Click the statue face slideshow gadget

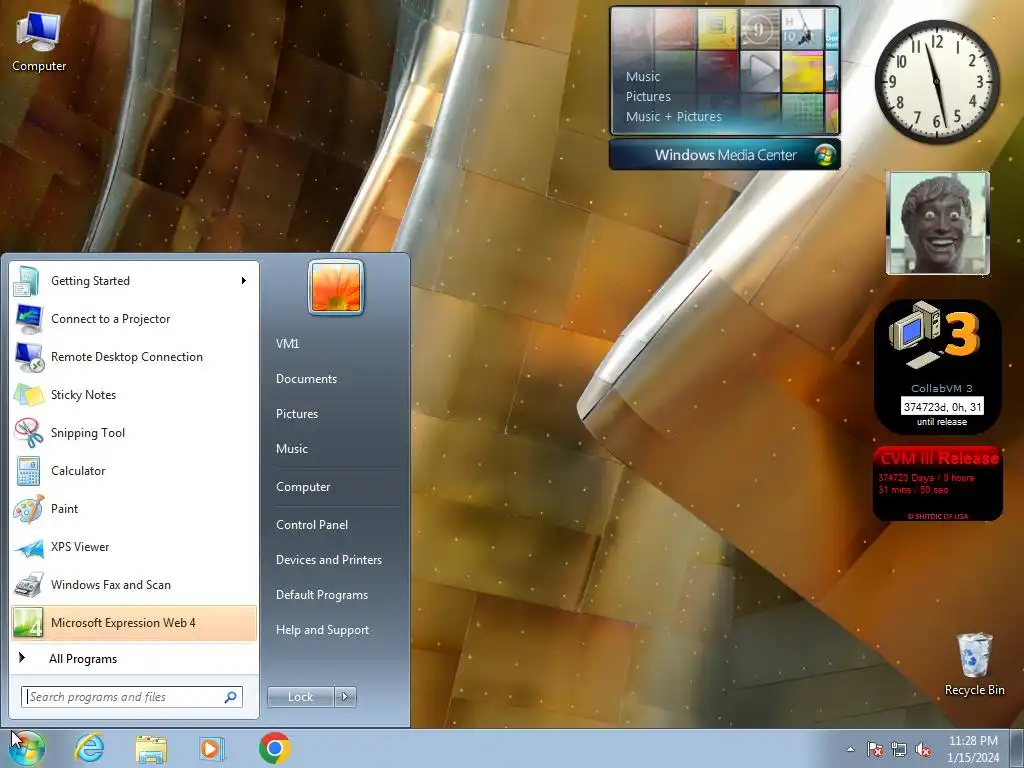click(938, 223)
